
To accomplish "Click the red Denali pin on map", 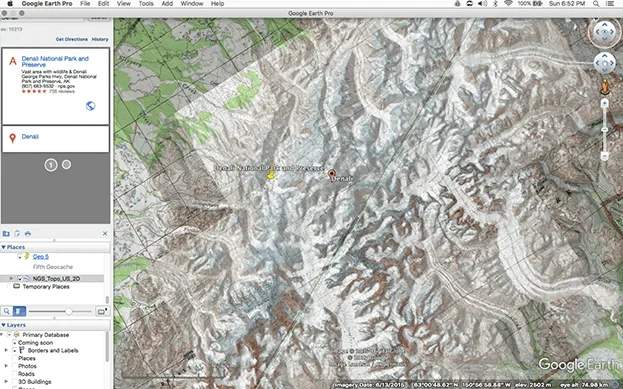I will (x=332, y=174).
